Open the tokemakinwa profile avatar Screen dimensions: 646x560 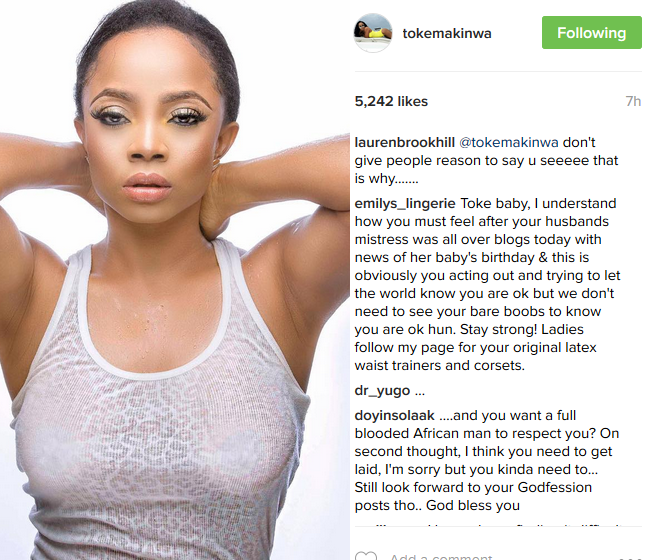point(373,33)
